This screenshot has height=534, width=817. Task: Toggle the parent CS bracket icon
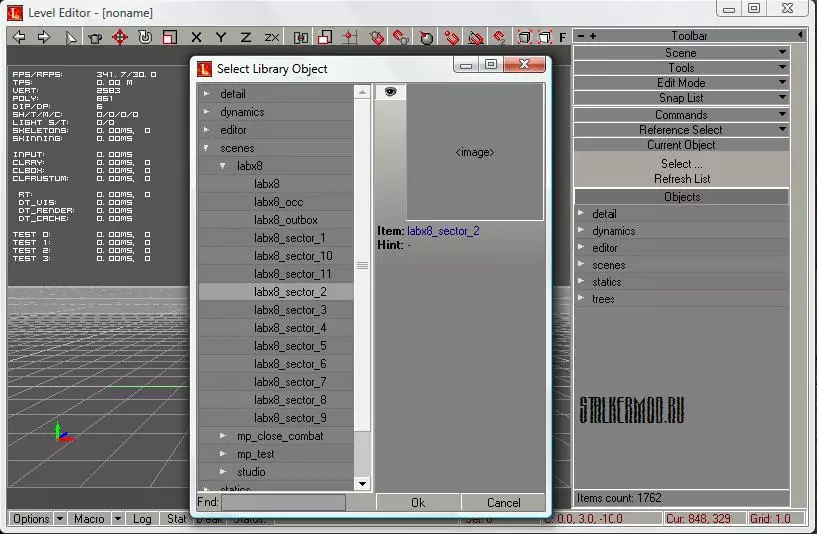[301, 38]
